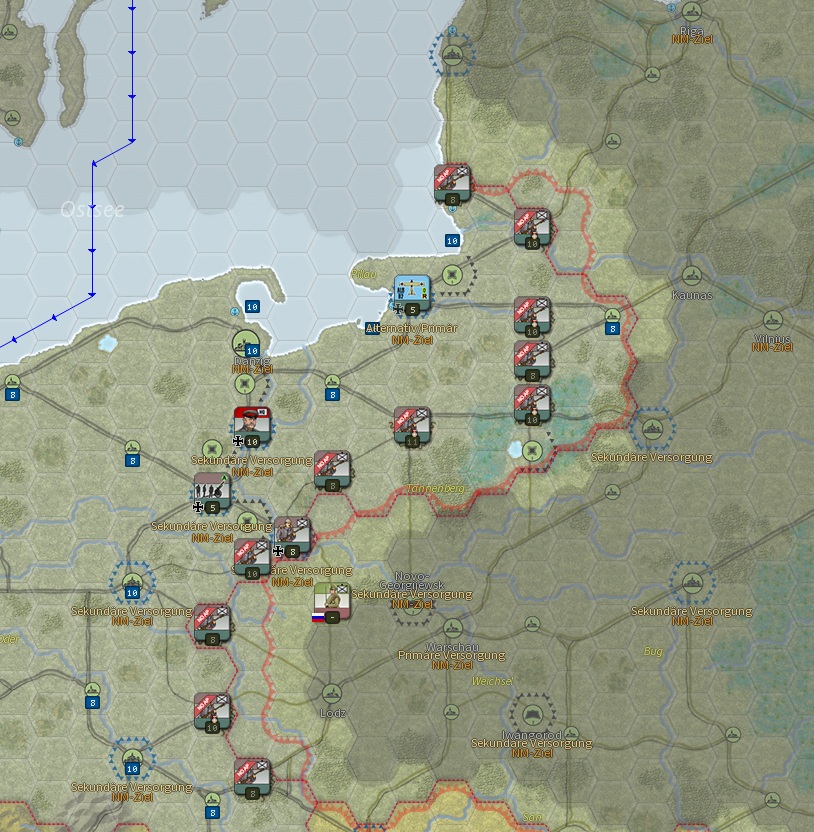Click the town with supply 8 west of Kaunas
Screen dimensions: 814x832
tap(612, 316)
